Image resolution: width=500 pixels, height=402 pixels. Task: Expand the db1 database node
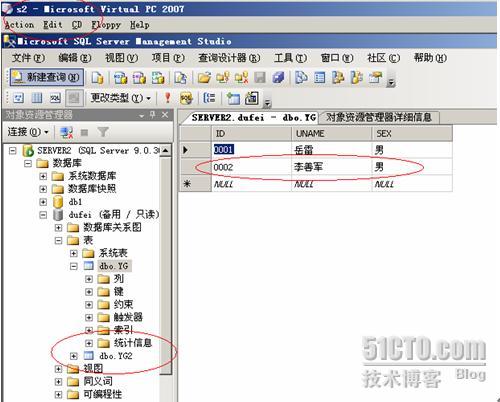[x=43, y=202]
